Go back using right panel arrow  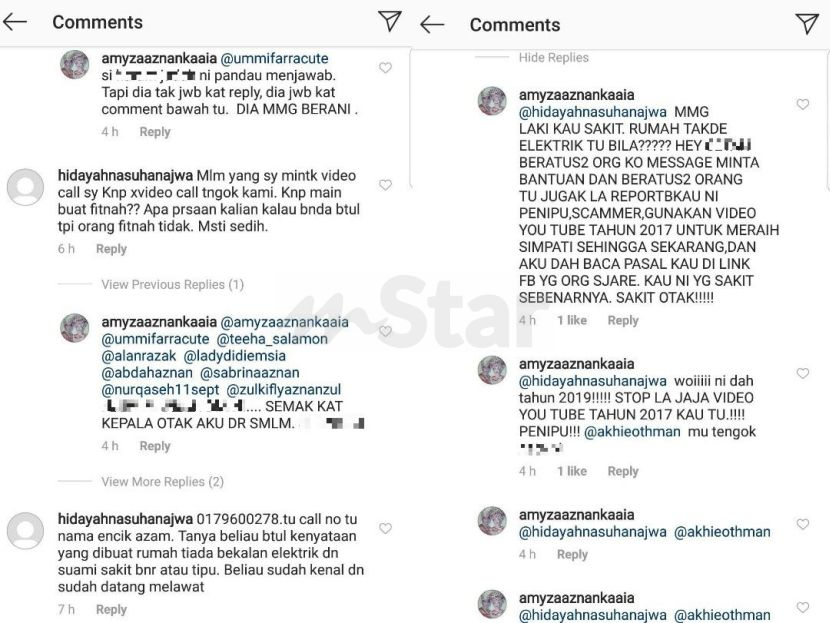[x=432, y=24]
